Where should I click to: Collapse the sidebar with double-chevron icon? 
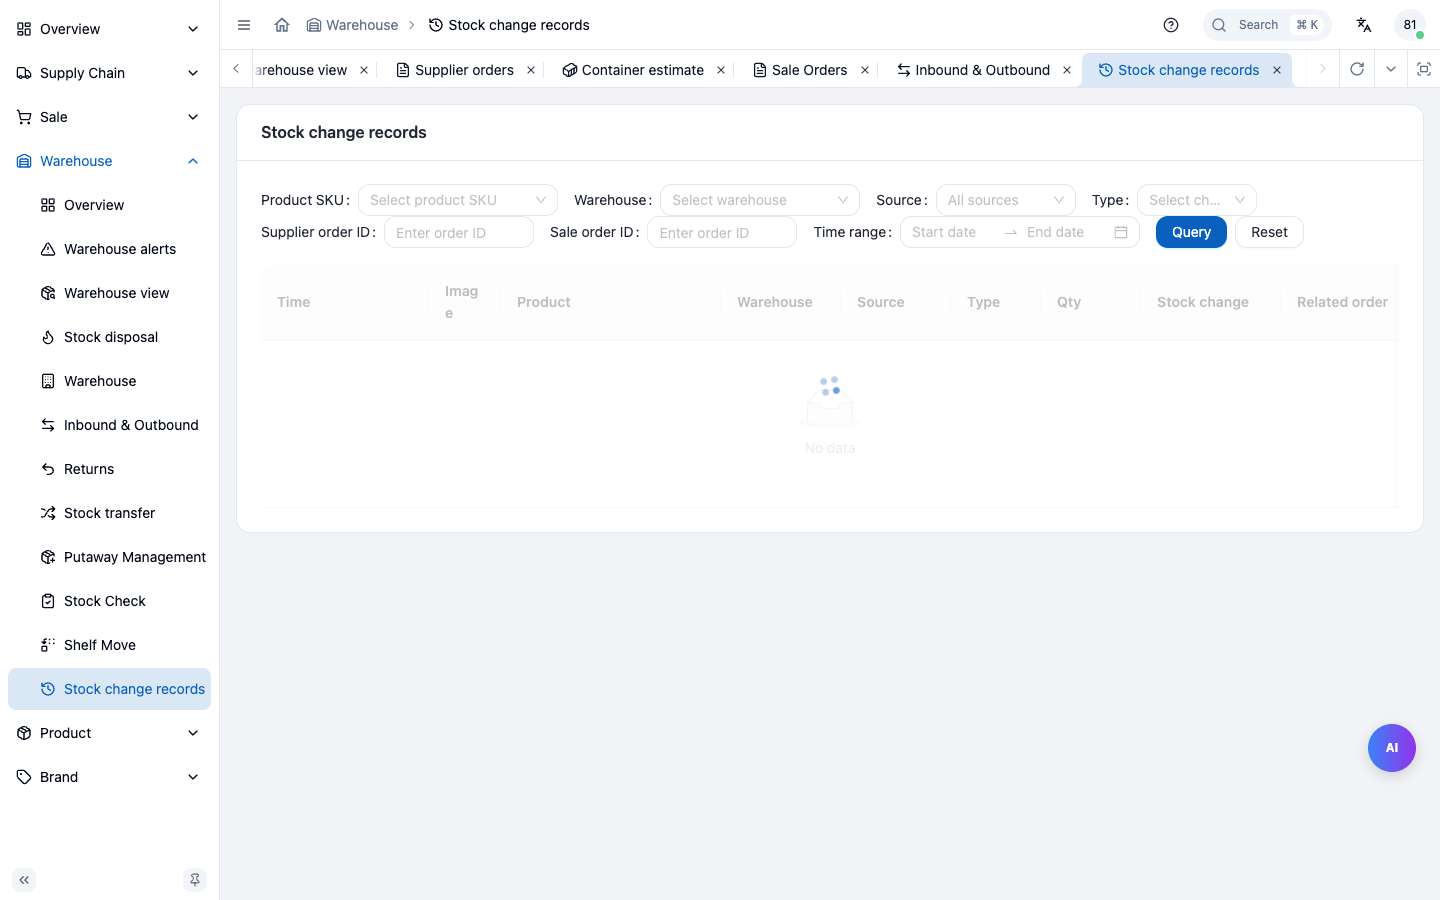point(24,880)
